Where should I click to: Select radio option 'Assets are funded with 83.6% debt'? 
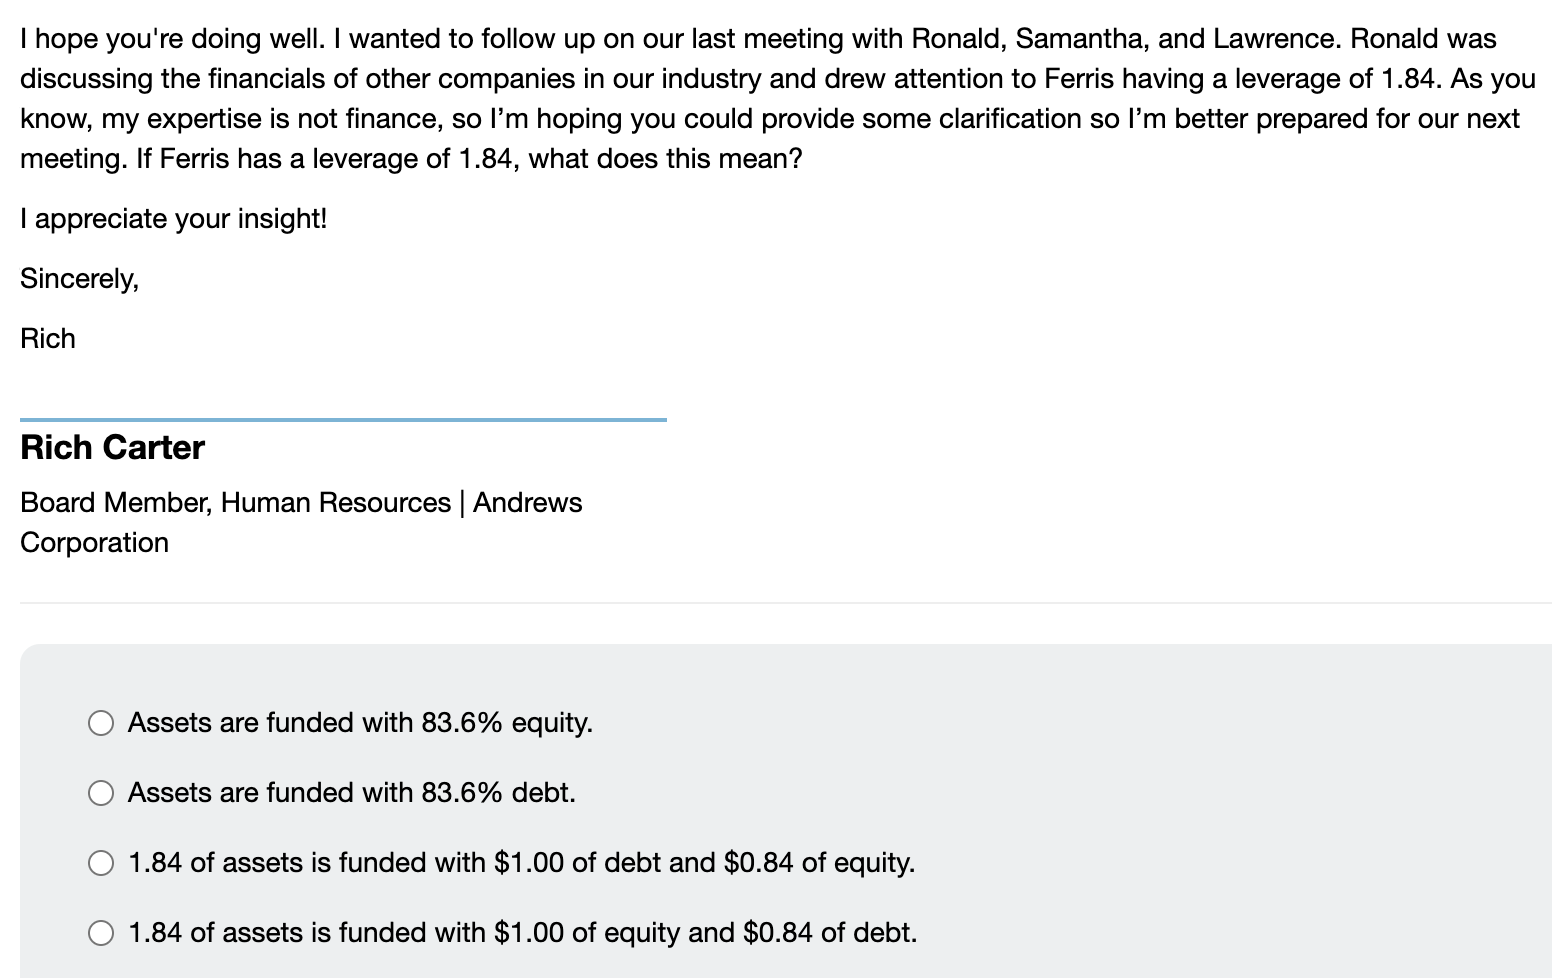click(100, 792)
